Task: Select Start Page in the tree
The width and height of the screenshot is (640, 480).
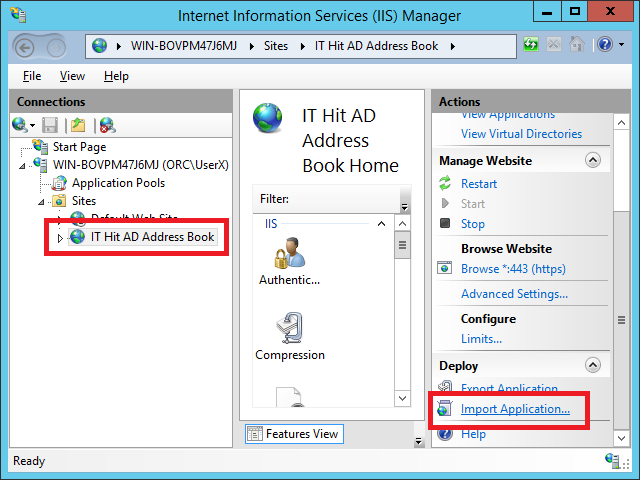Action: coord(79,147)
